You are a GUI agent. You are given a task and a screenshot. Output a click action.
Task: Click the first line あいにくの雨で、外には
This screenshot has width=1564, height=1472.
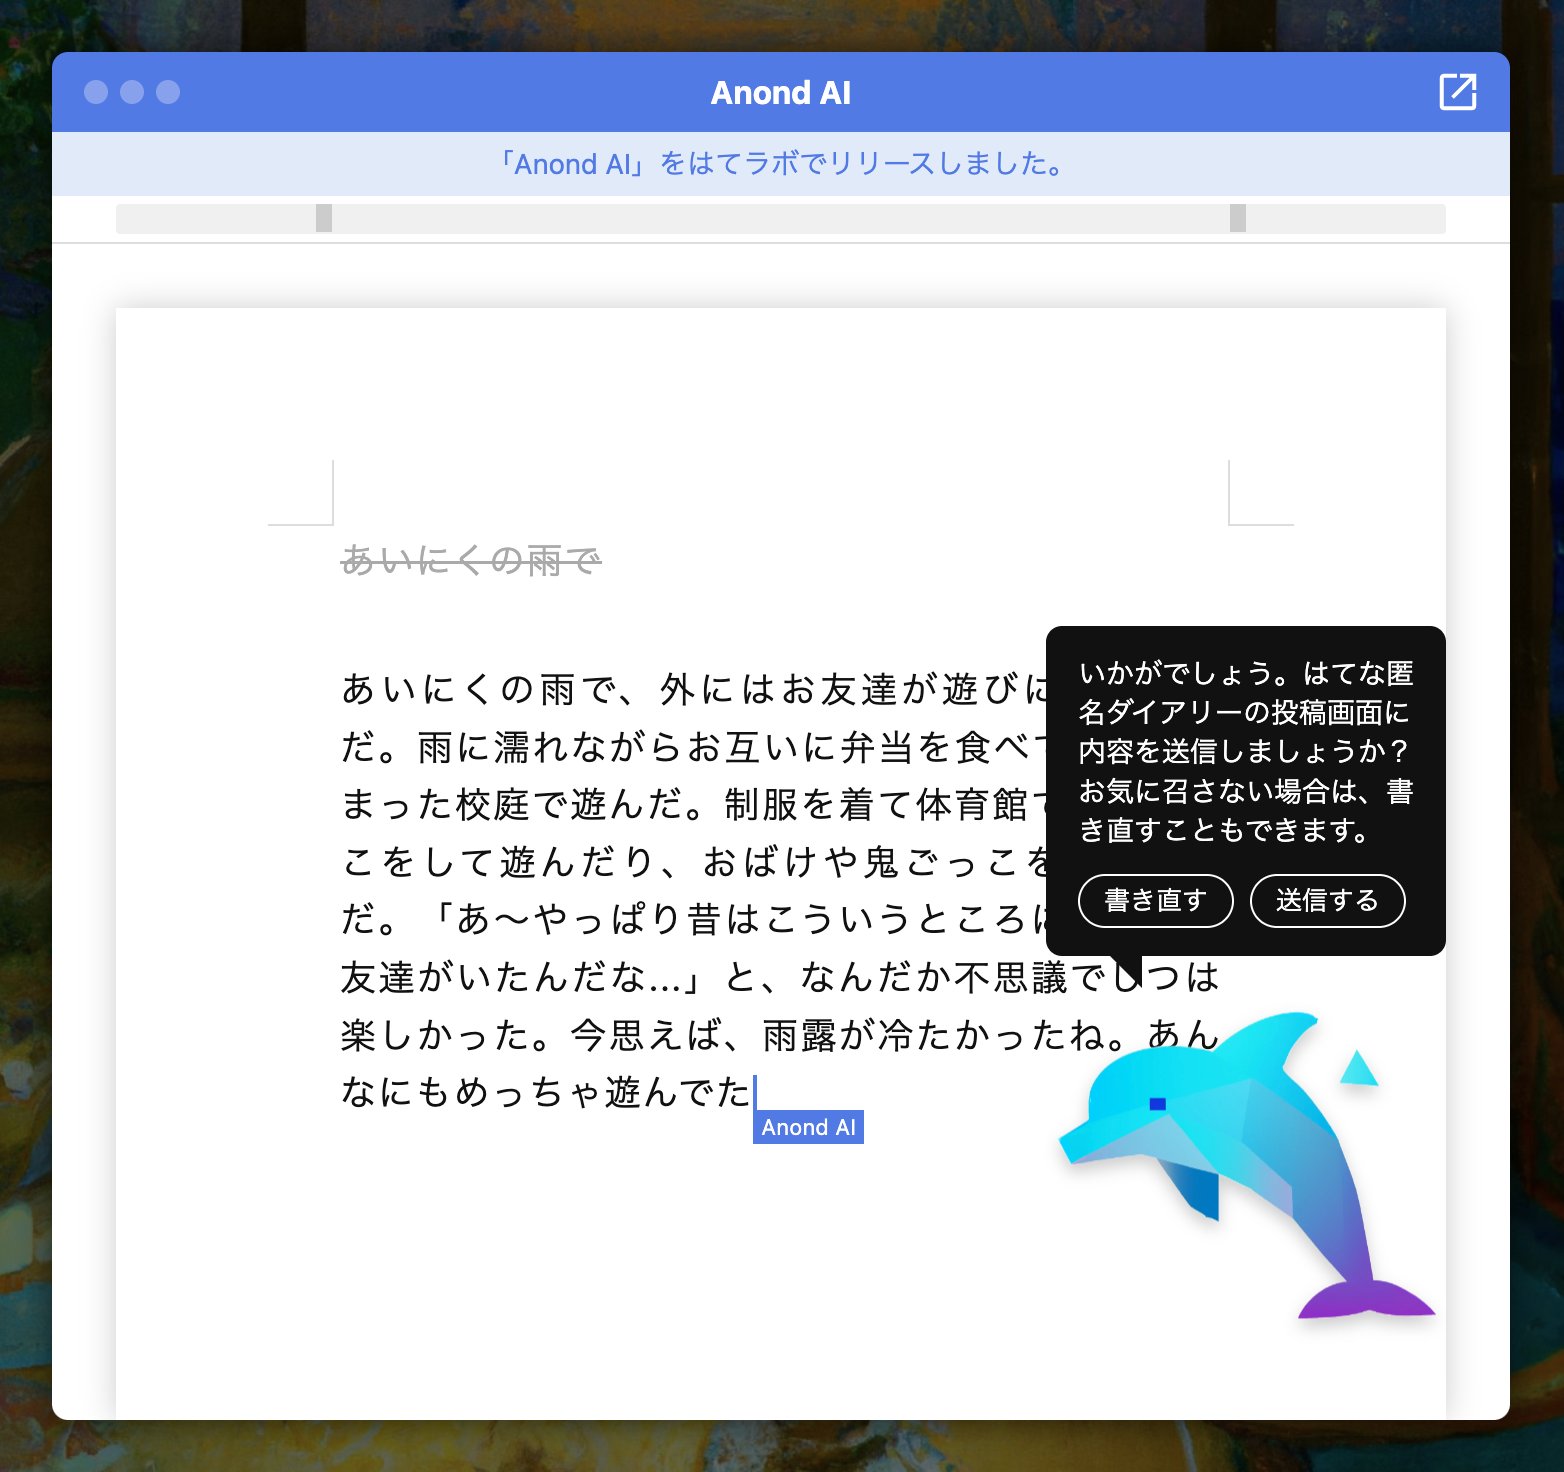click(693, 689)
